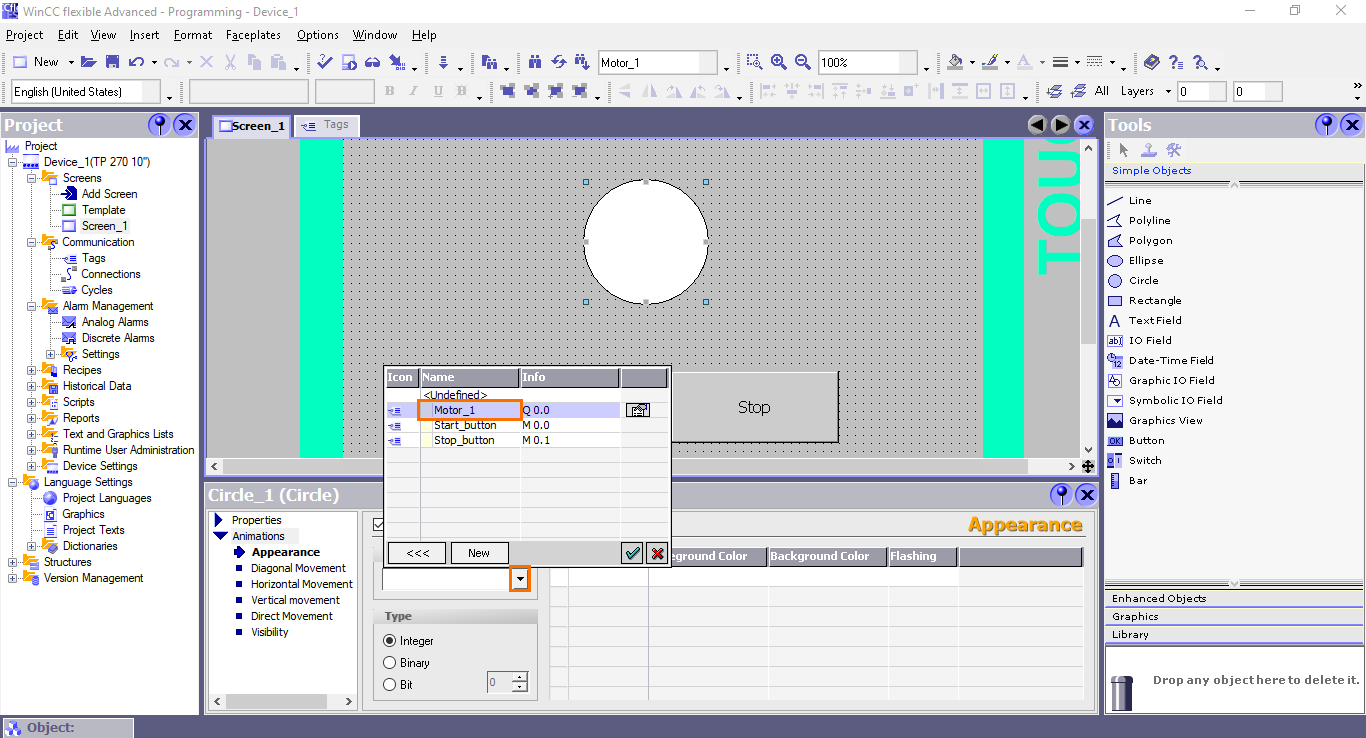Click the Open project folder icon
The image size is (1366, 738).
89,62
